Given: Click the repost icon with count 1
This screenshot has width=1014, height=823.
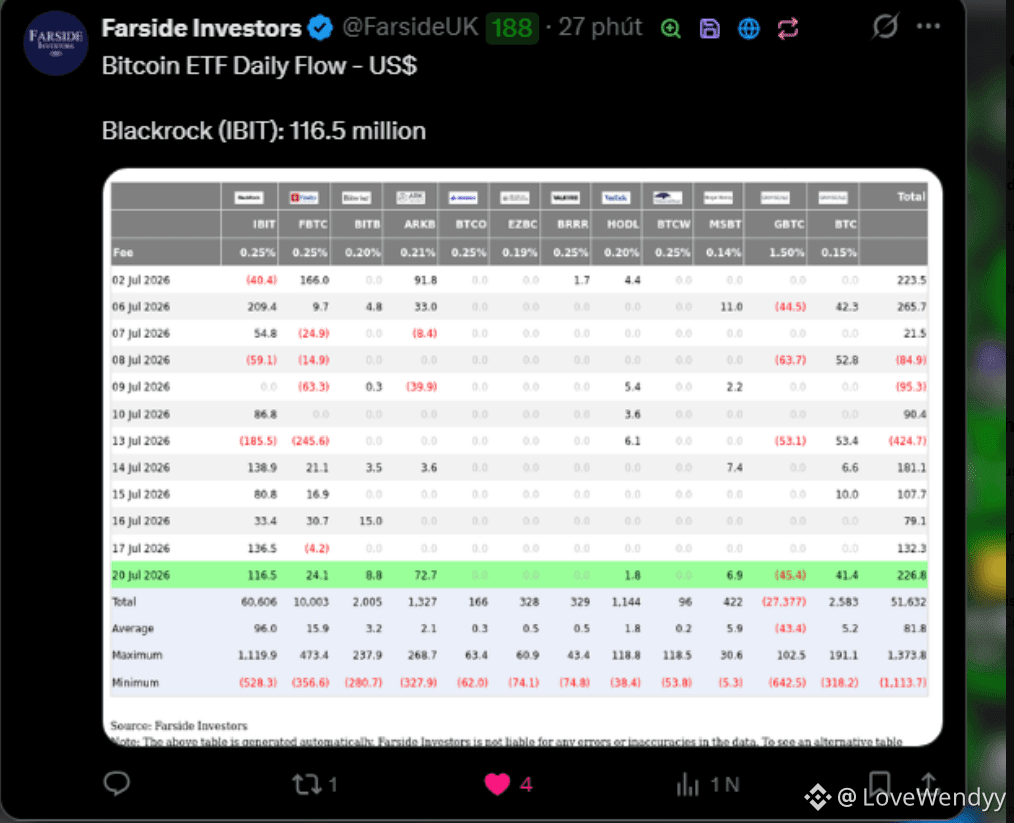Looking at the screenshot, I should pyautogui.click(x=315, y=784).
